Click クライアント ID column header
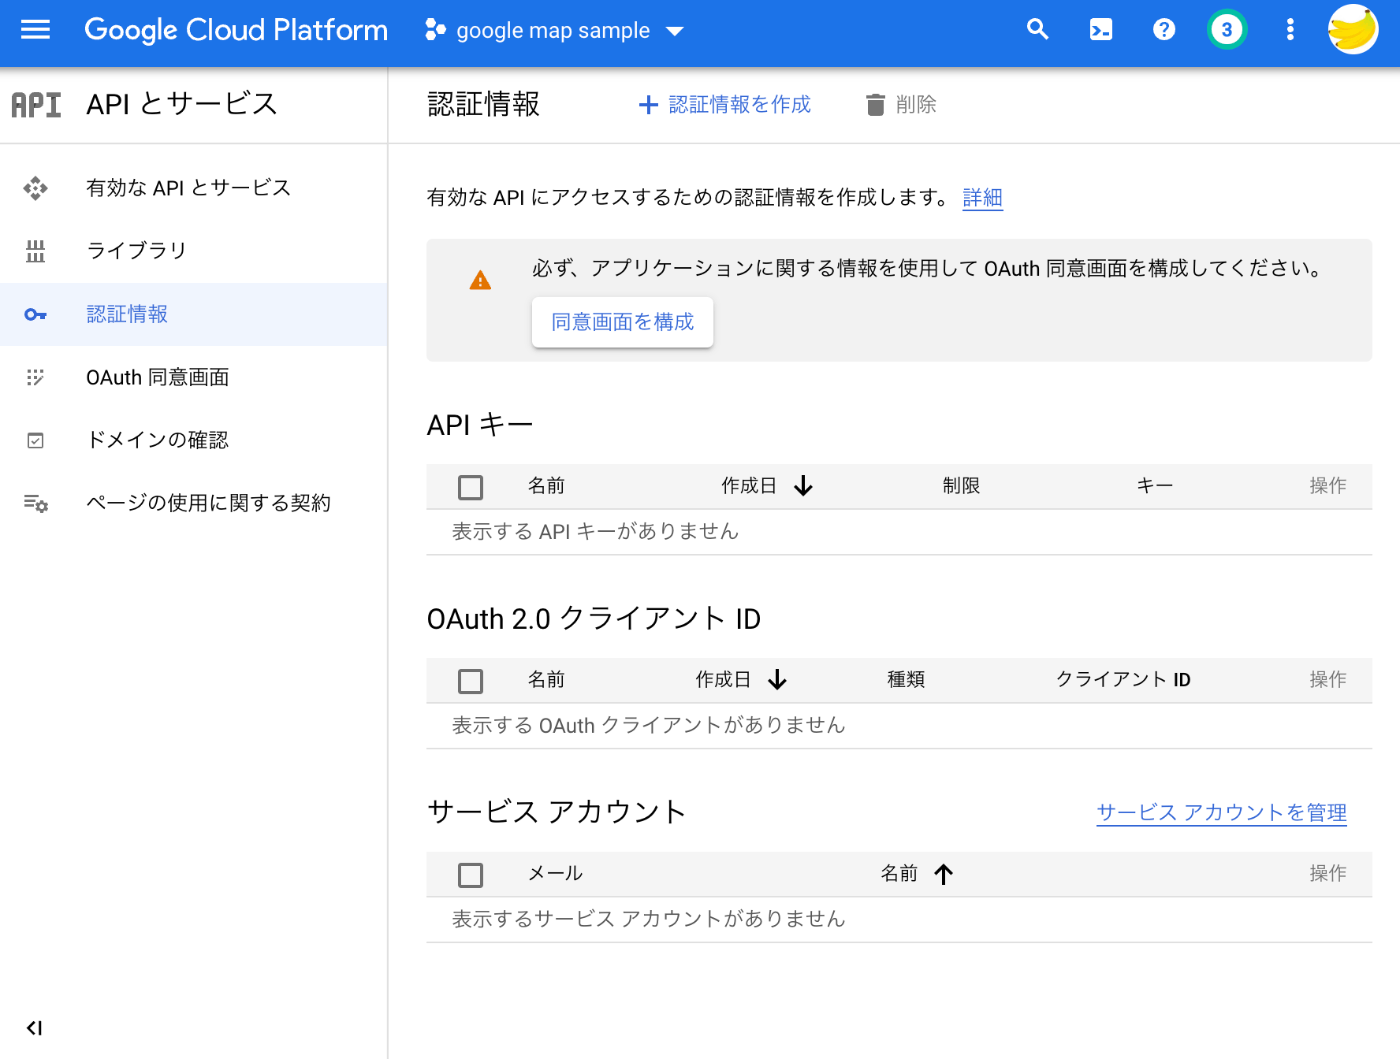Screen dimensions: 1400x1059 1123,680
